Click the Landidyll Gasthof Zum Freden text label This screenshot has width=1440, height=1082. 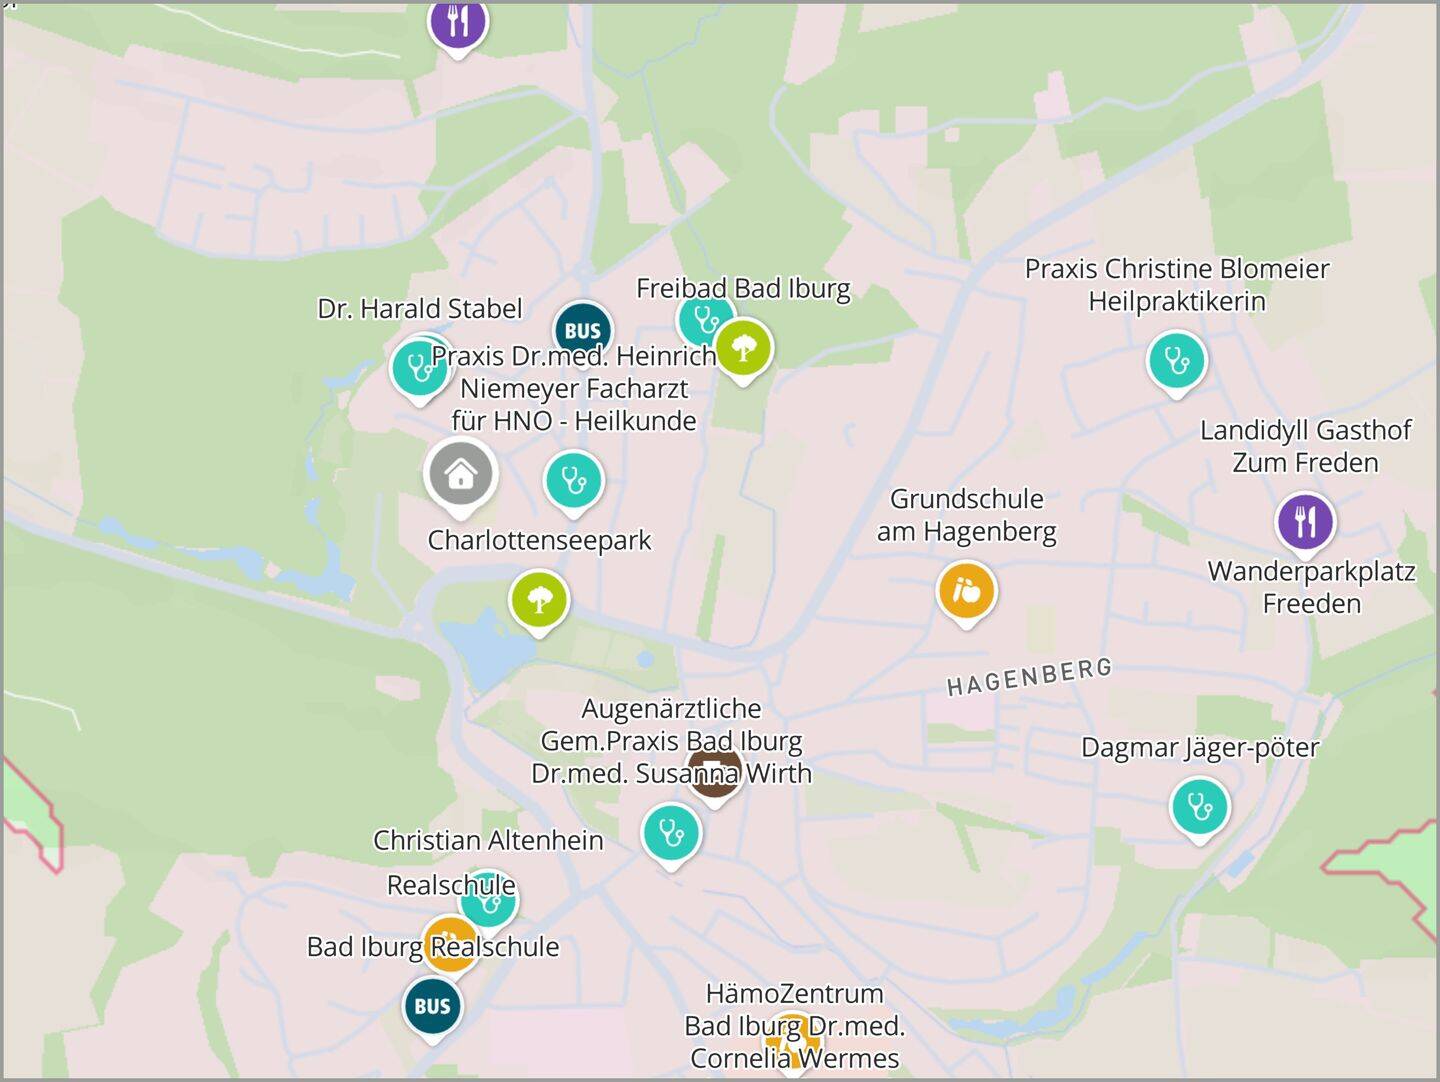tap(1305, 446)
